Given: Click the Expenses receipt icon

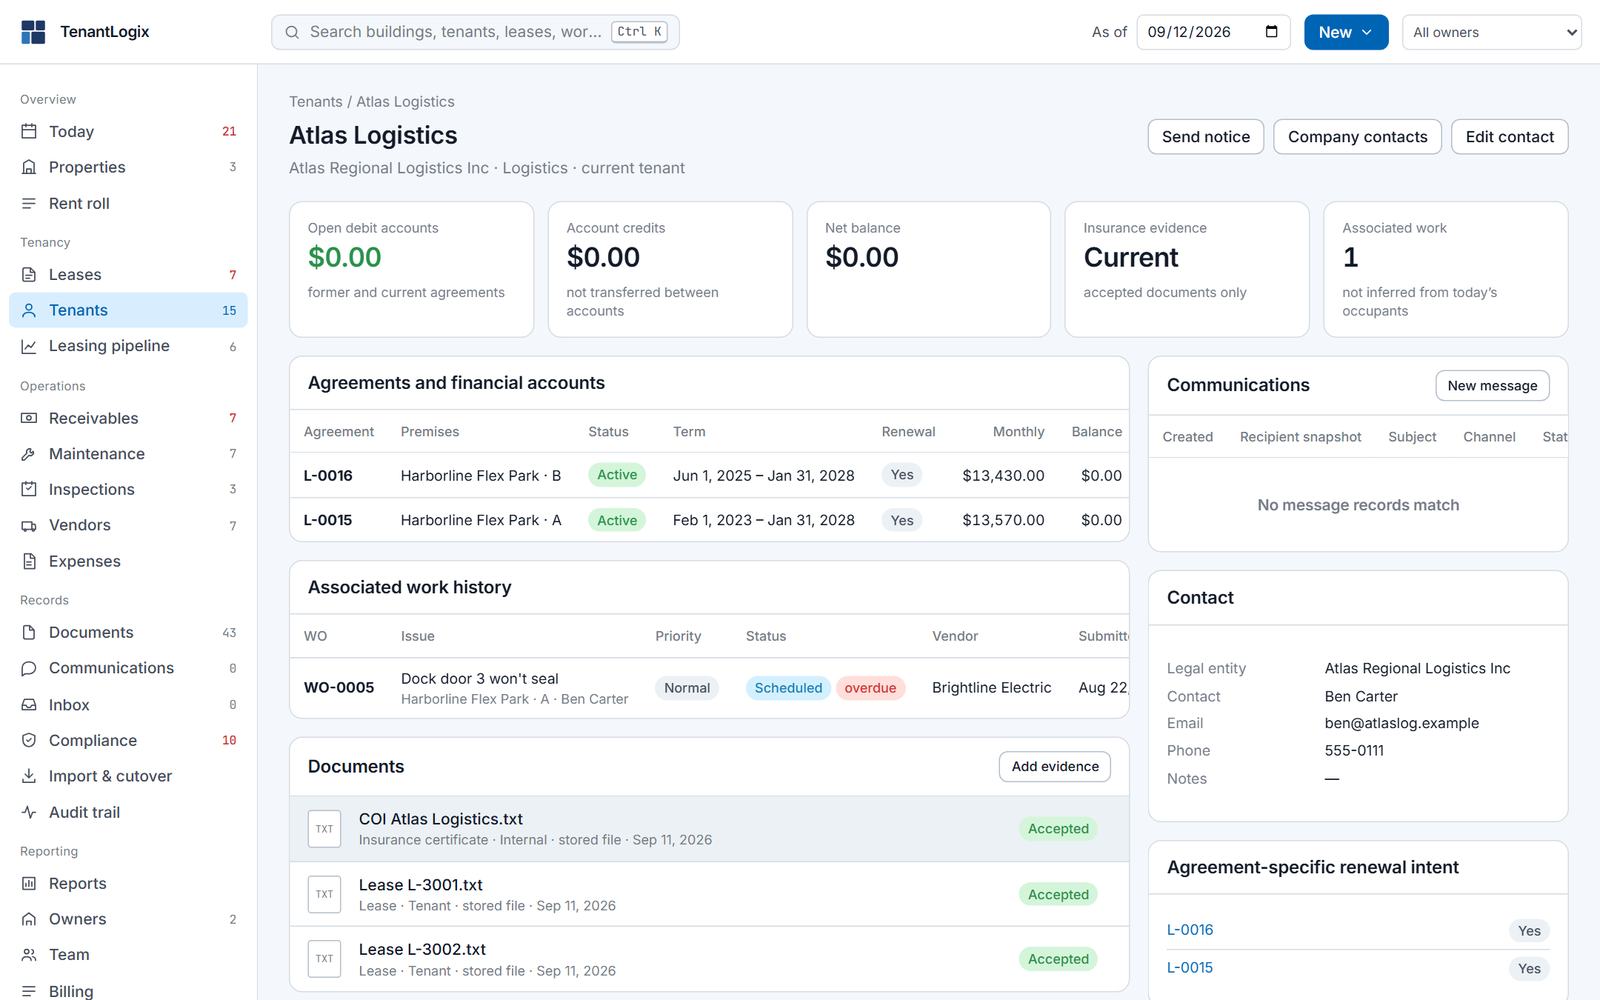Looking at the screenshot, I should (x=29, y=561).
